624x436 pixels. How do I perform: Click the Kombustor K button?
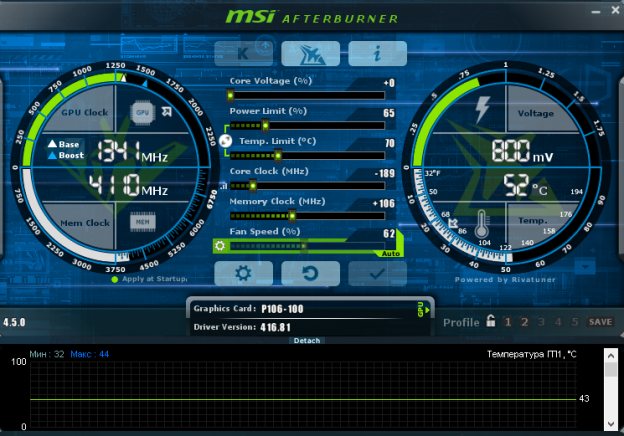click(246, 54)
